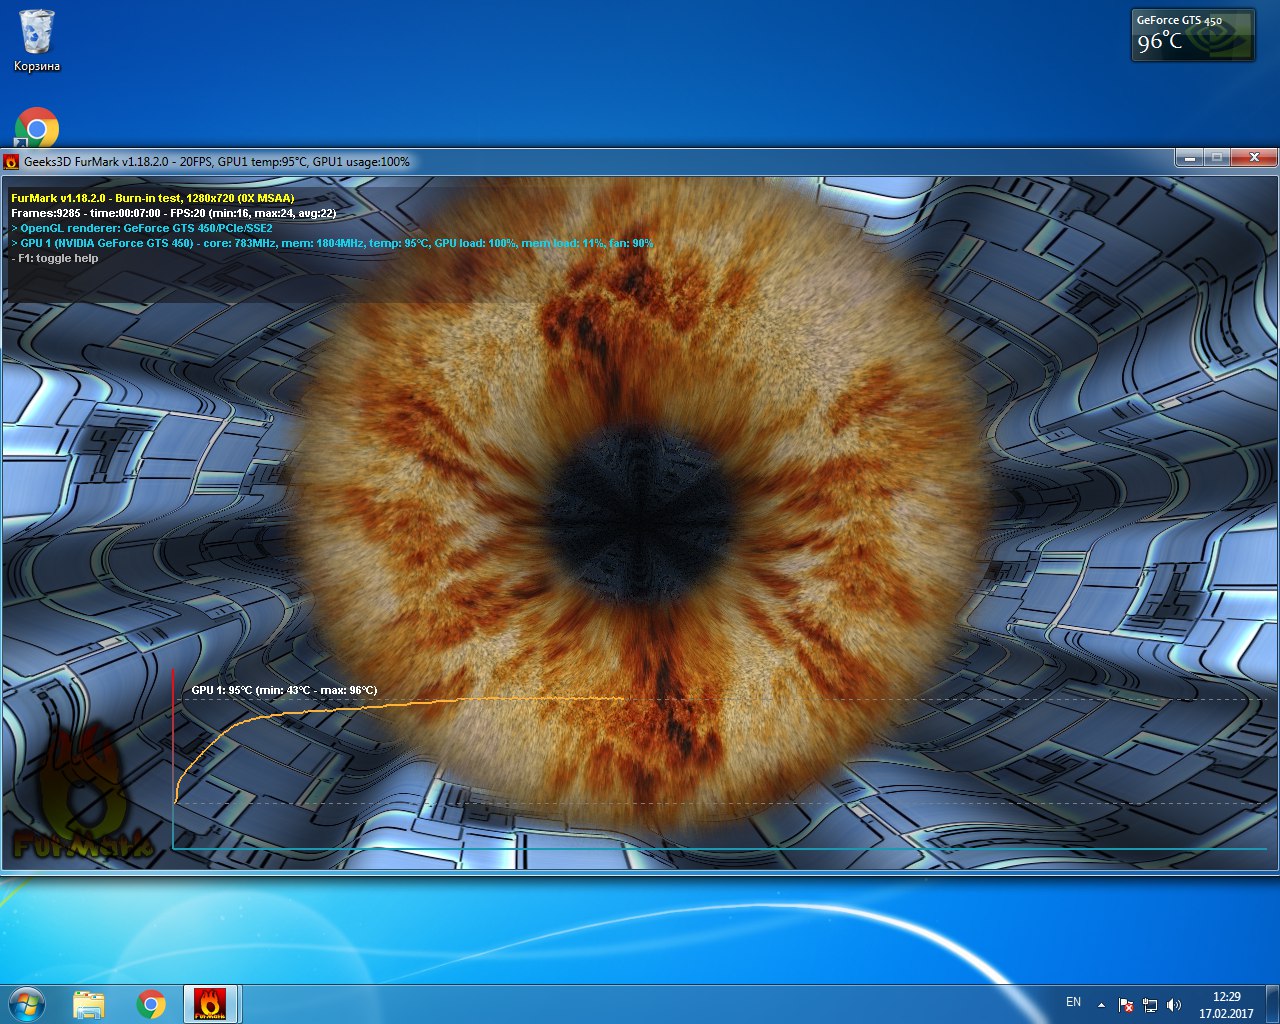Click the "GPU 1: 95°C" graph label
The width and height of the screenshot is (1280, 1024).
[x=285, y=690]
